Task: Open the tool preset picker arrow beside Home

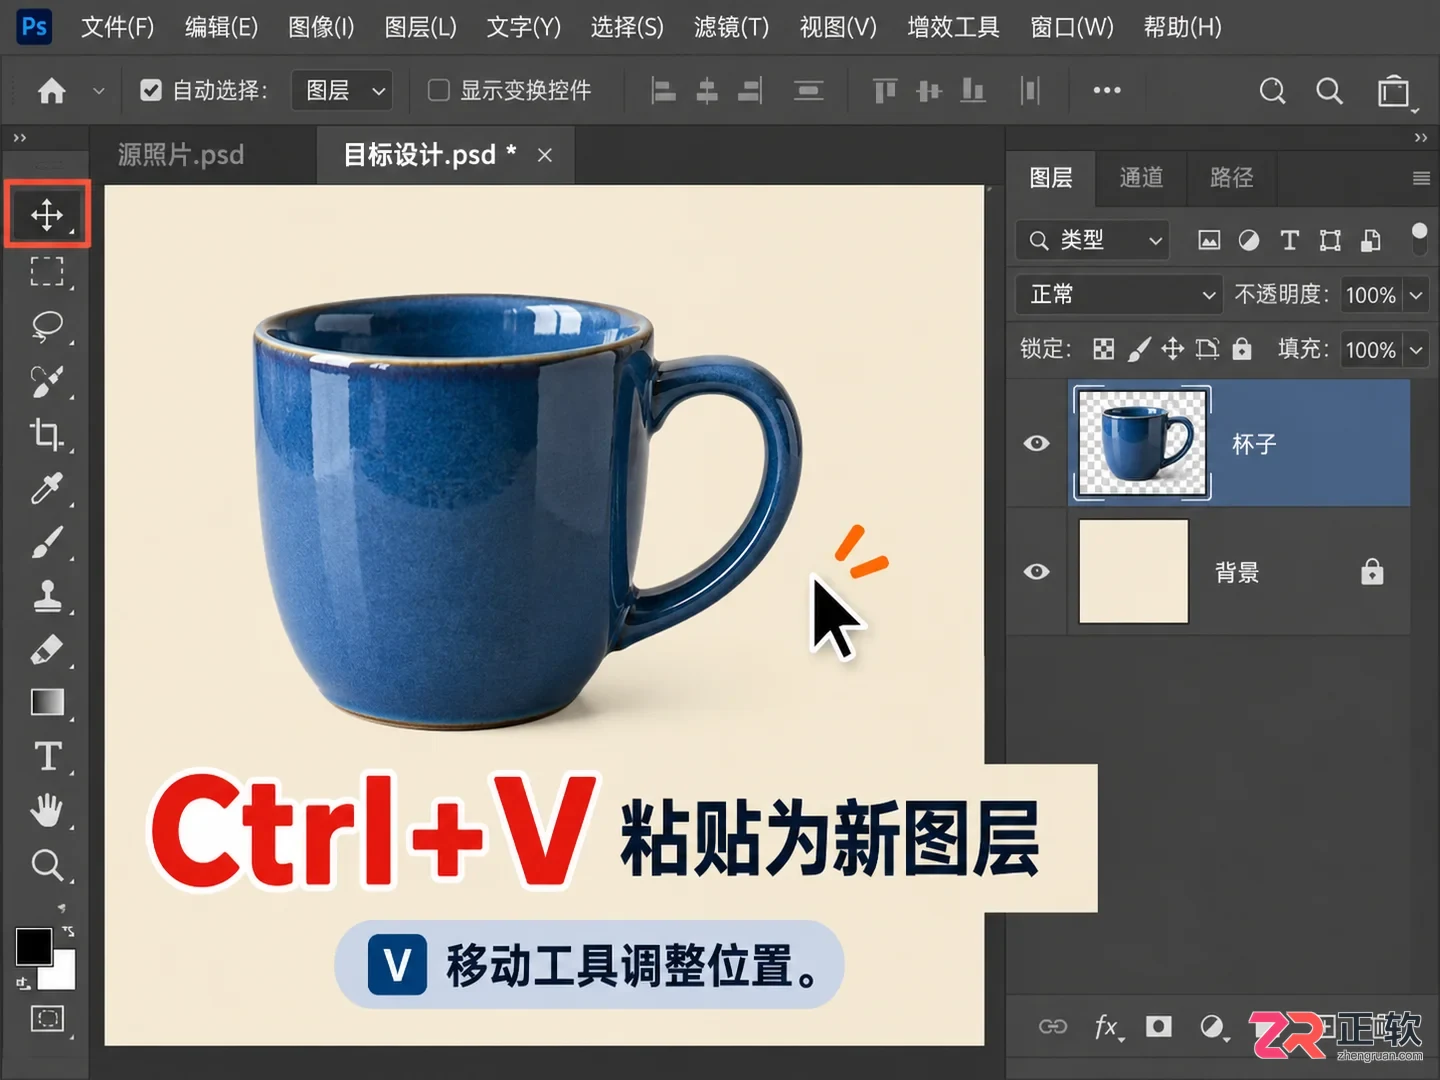Action: coord(98,91)
